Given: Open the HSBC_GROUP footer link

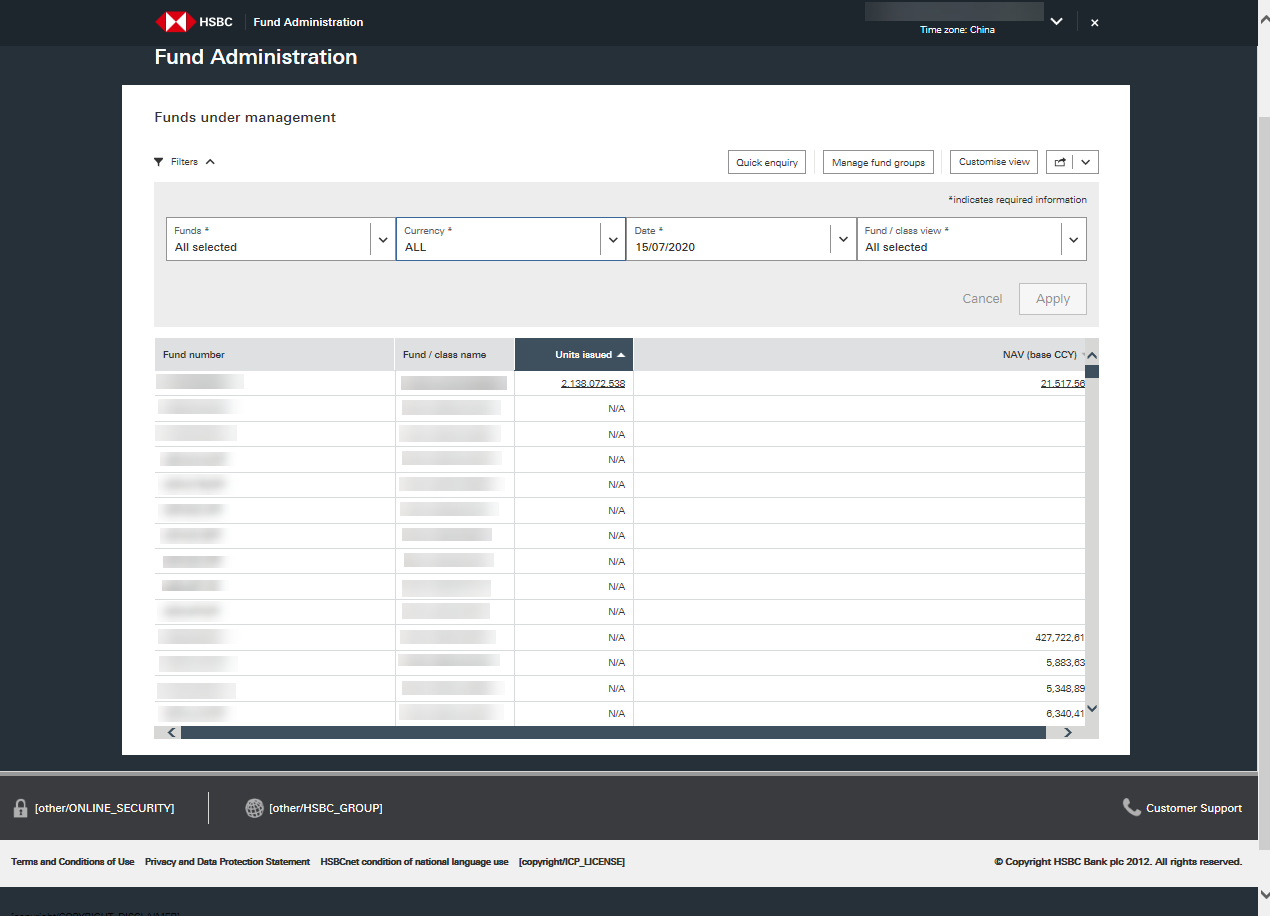Looking at the screenshot, I should pyautogui.click(x=326, y=808).
